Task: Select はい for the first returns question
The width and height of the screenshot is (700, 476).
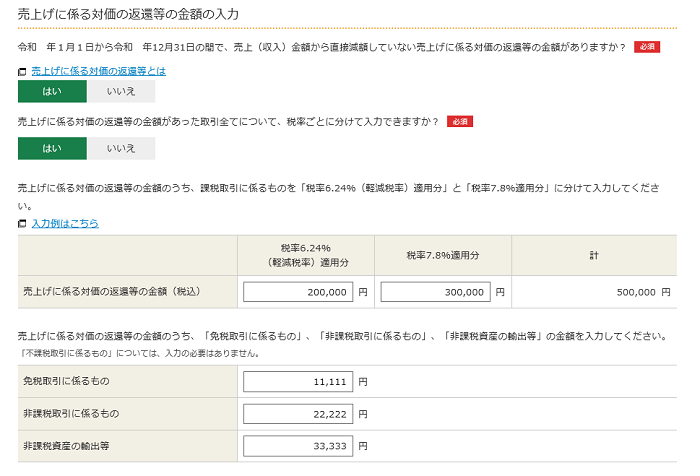Action: (52, 92)
